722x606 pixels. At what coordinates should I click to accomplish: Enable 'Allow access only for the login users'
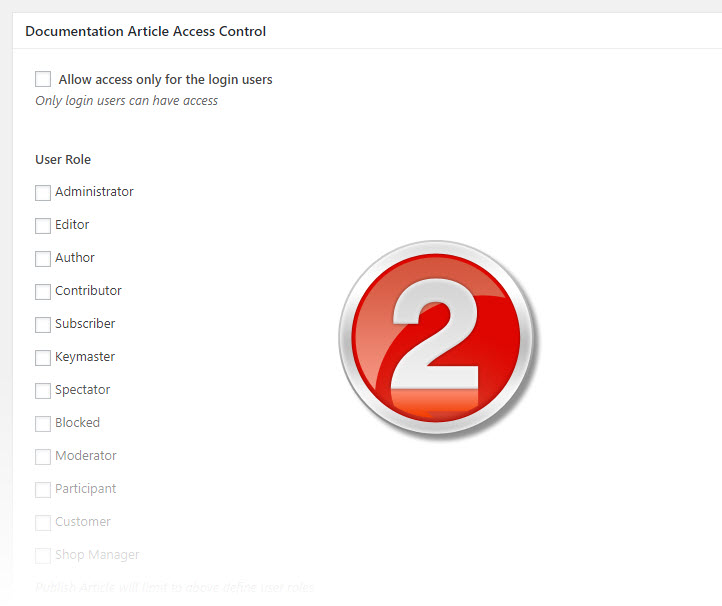(x=43, y=79)
